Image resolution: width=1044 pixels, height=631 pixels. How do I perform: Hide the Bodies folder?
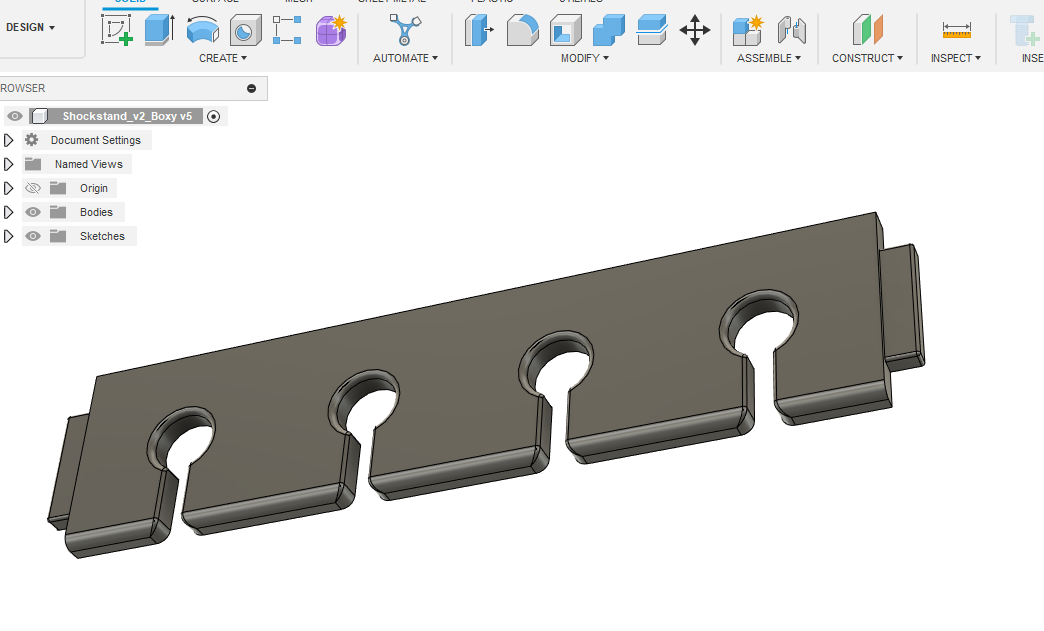[33, 212]
